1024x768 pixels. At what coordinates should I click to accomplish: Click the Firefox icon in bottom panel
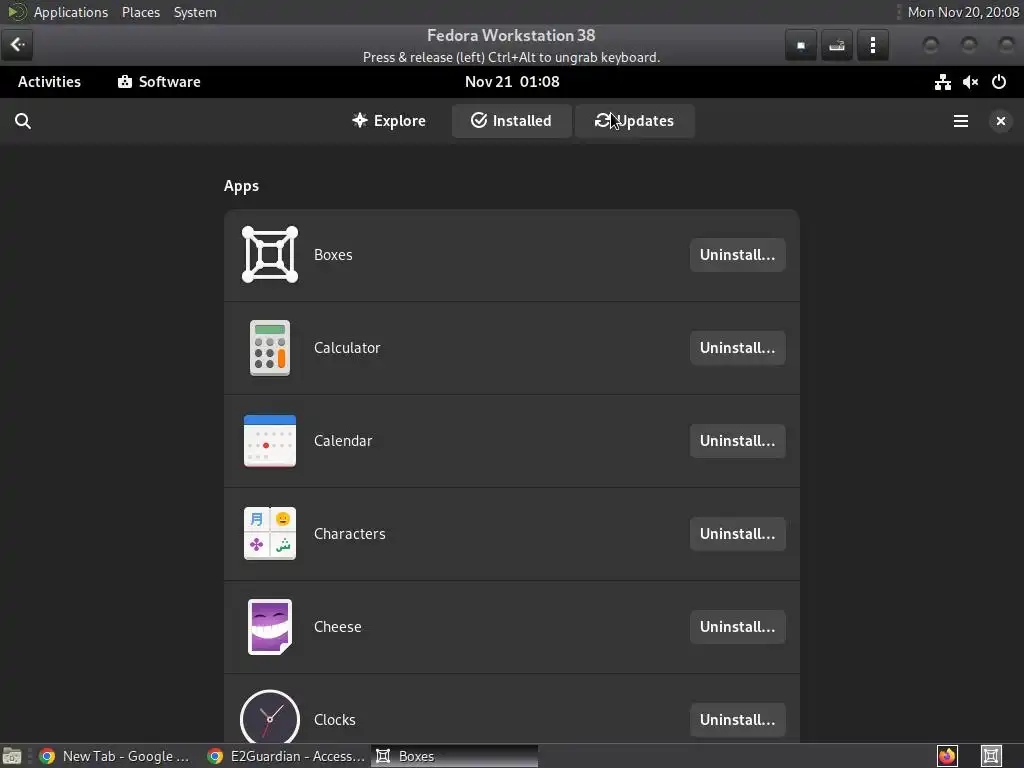click(x=947, y=756)
